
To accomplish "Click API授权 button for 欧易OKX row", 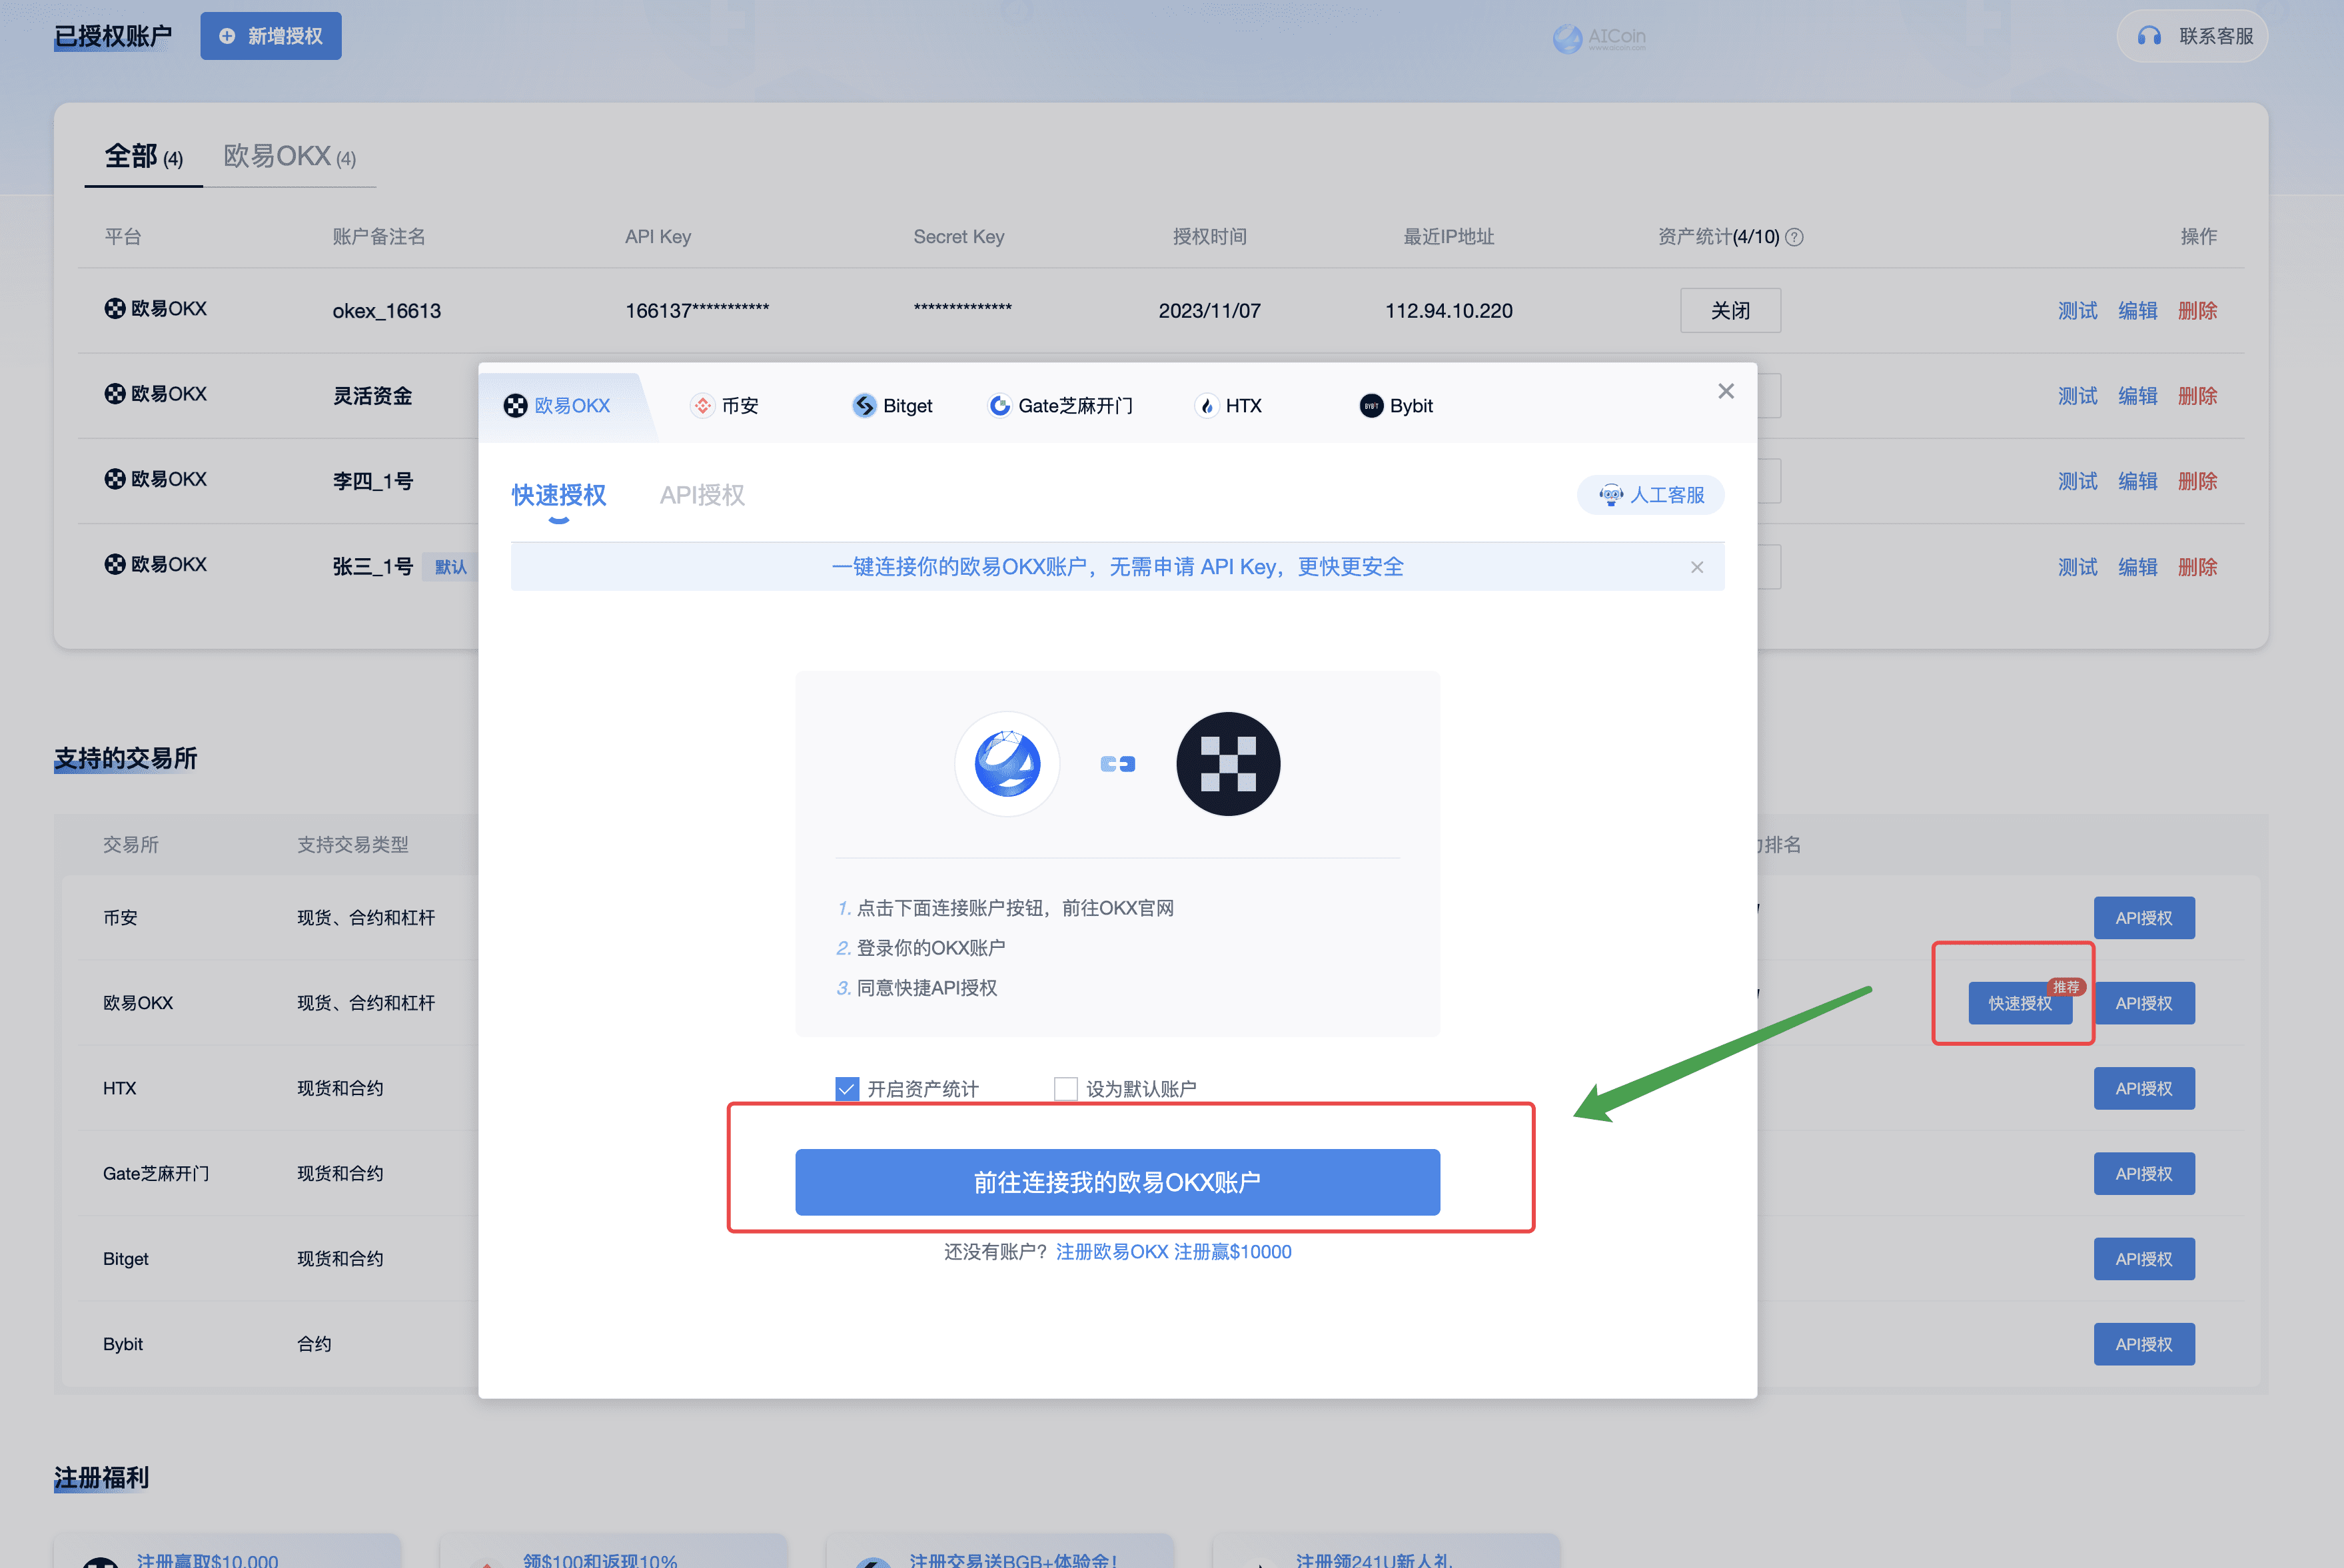I will (2144, 1003).
